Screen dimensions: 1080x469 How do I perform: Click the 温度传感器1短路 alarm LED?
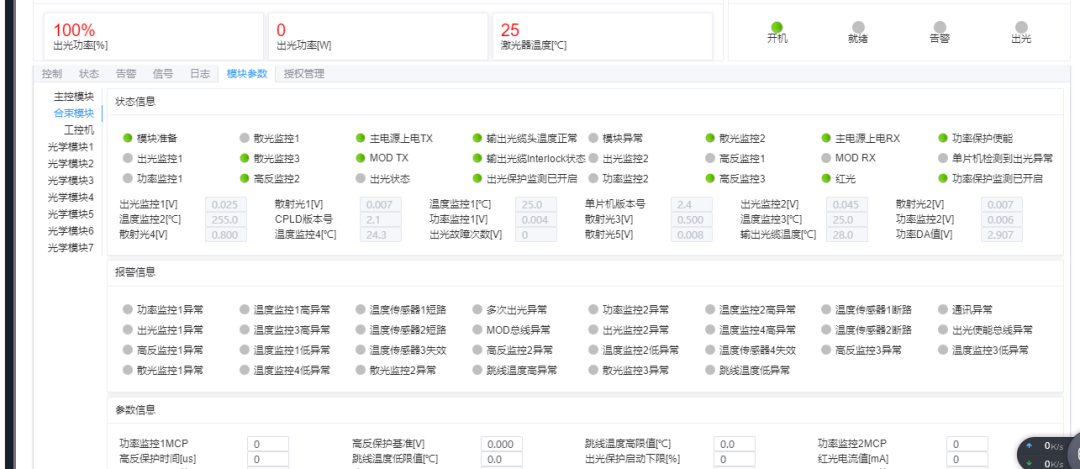coord(360,310)
